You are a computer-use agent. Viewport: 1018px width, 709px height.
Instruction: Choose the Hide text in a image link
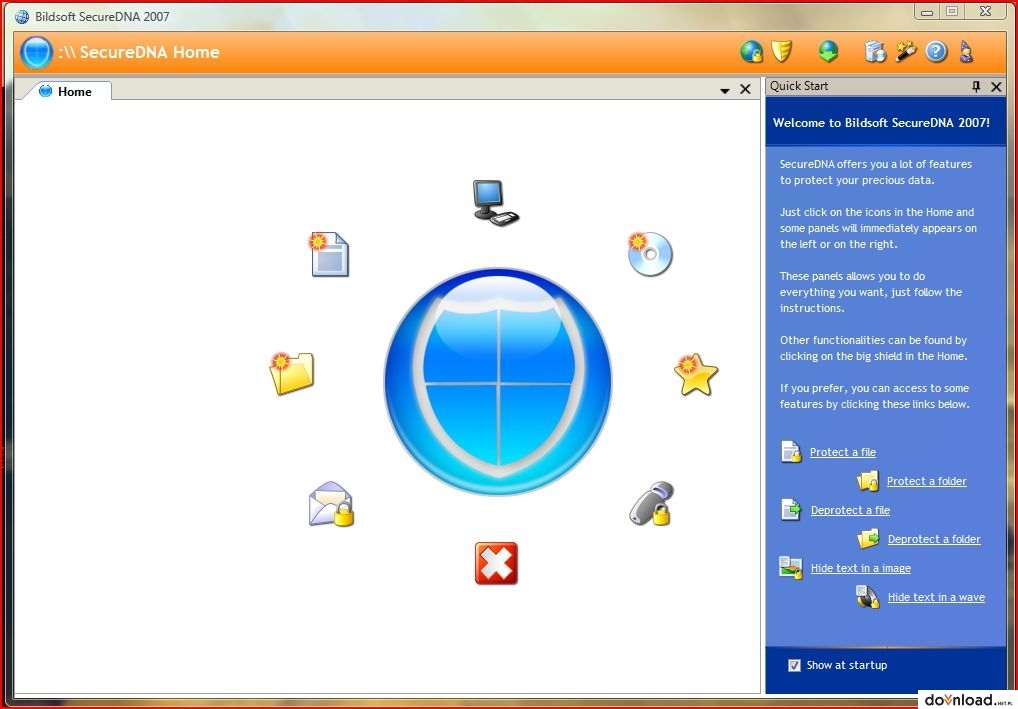(861, 568)
